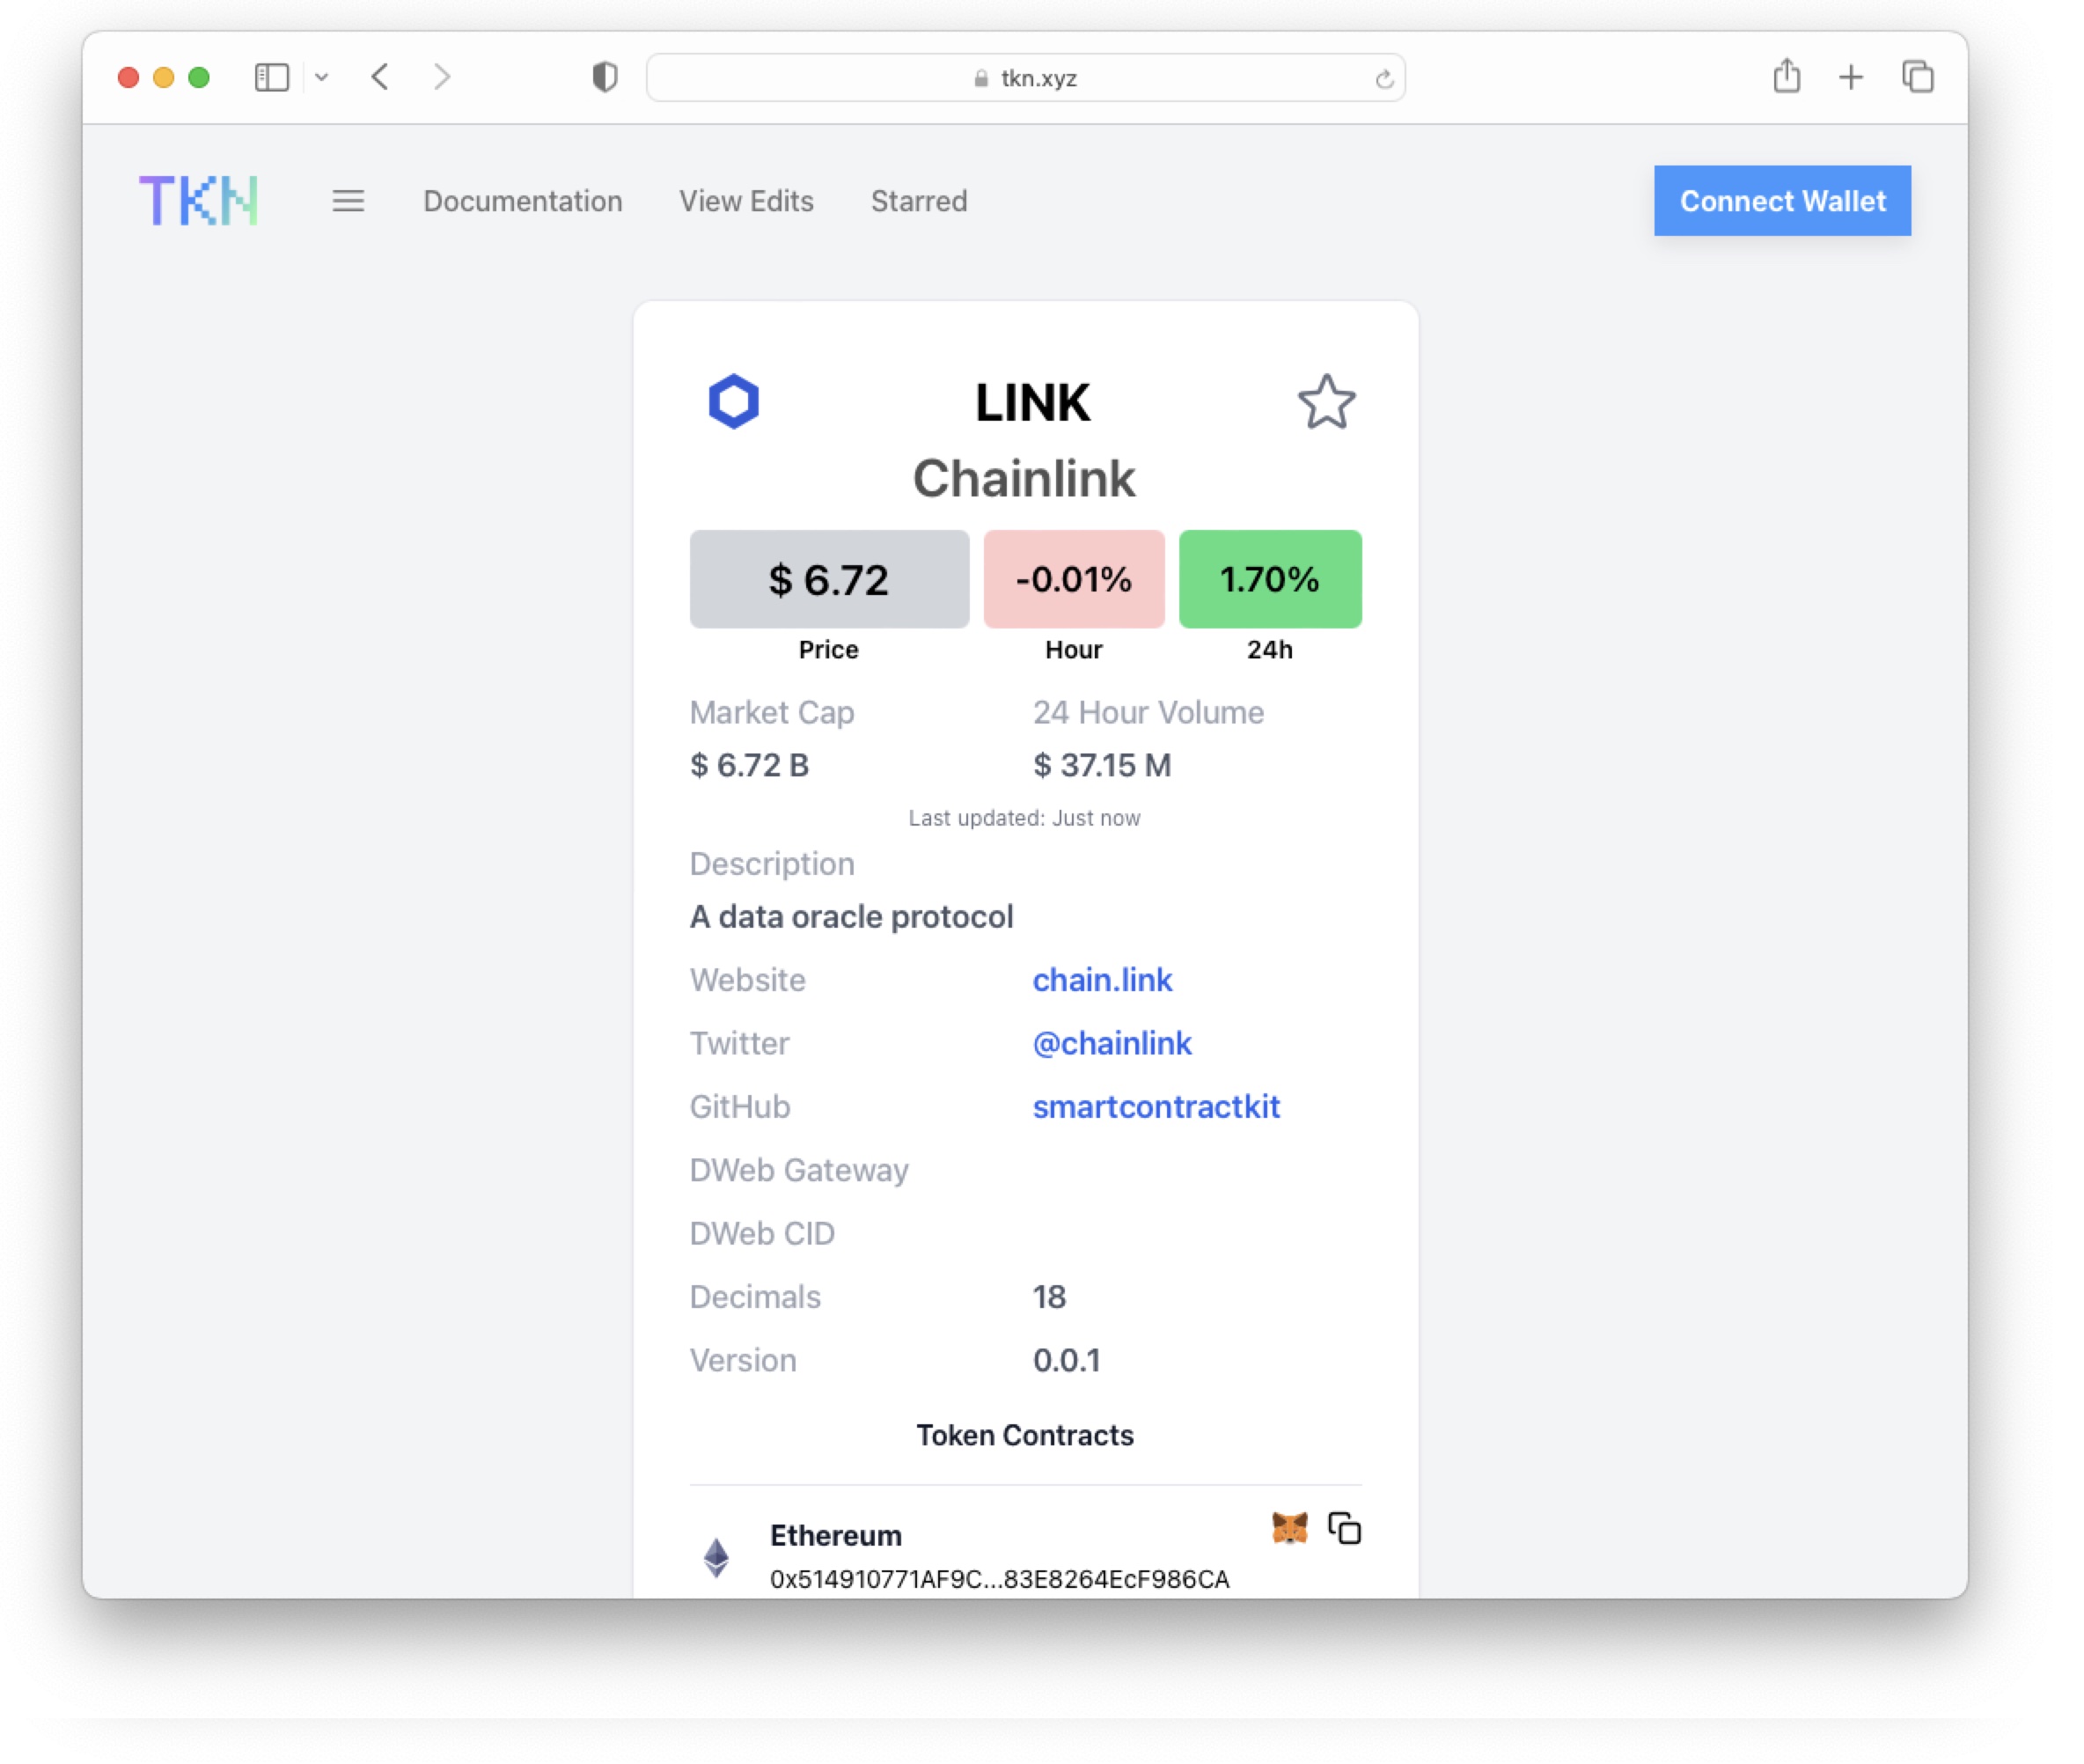
Task: Click the Connect Wallet button
Action: coord(1781,201)
